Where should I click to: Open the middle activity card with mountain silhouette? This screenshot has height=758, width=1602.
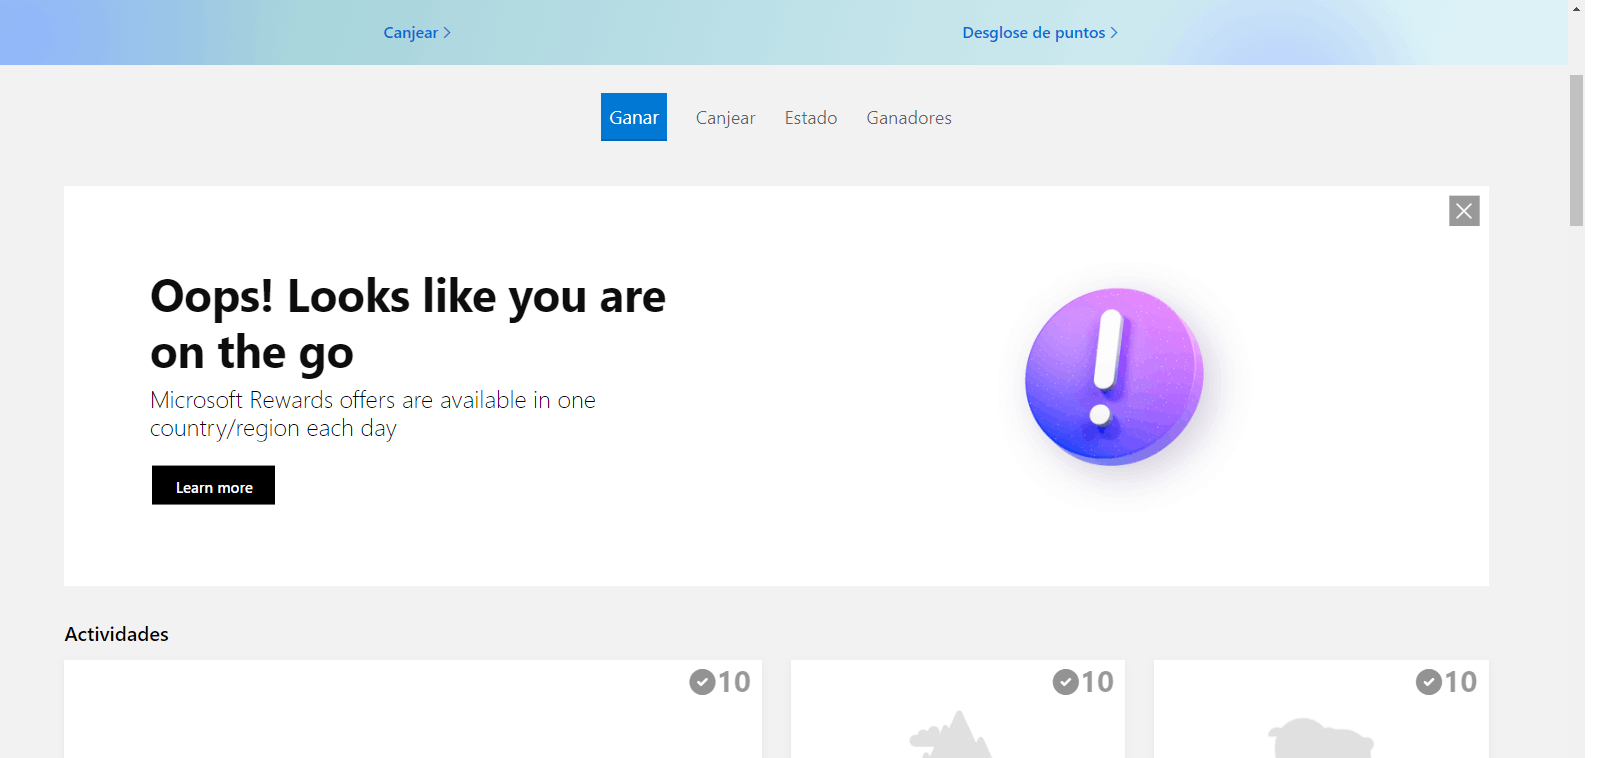click(x=958, y=709)
